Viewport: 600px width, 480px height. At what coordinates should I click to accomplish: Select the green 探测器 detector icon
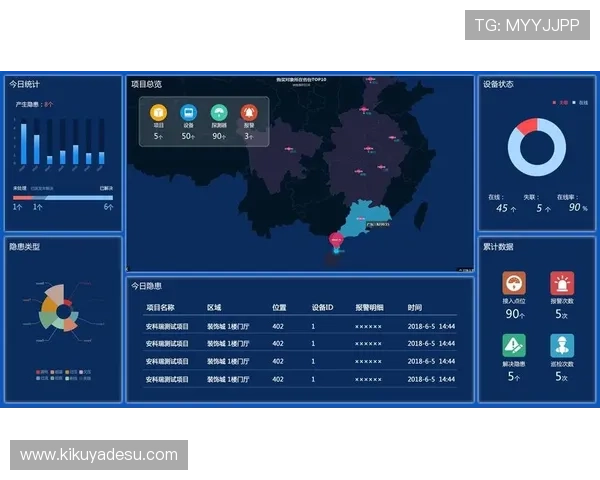click(x=219, y=113)
